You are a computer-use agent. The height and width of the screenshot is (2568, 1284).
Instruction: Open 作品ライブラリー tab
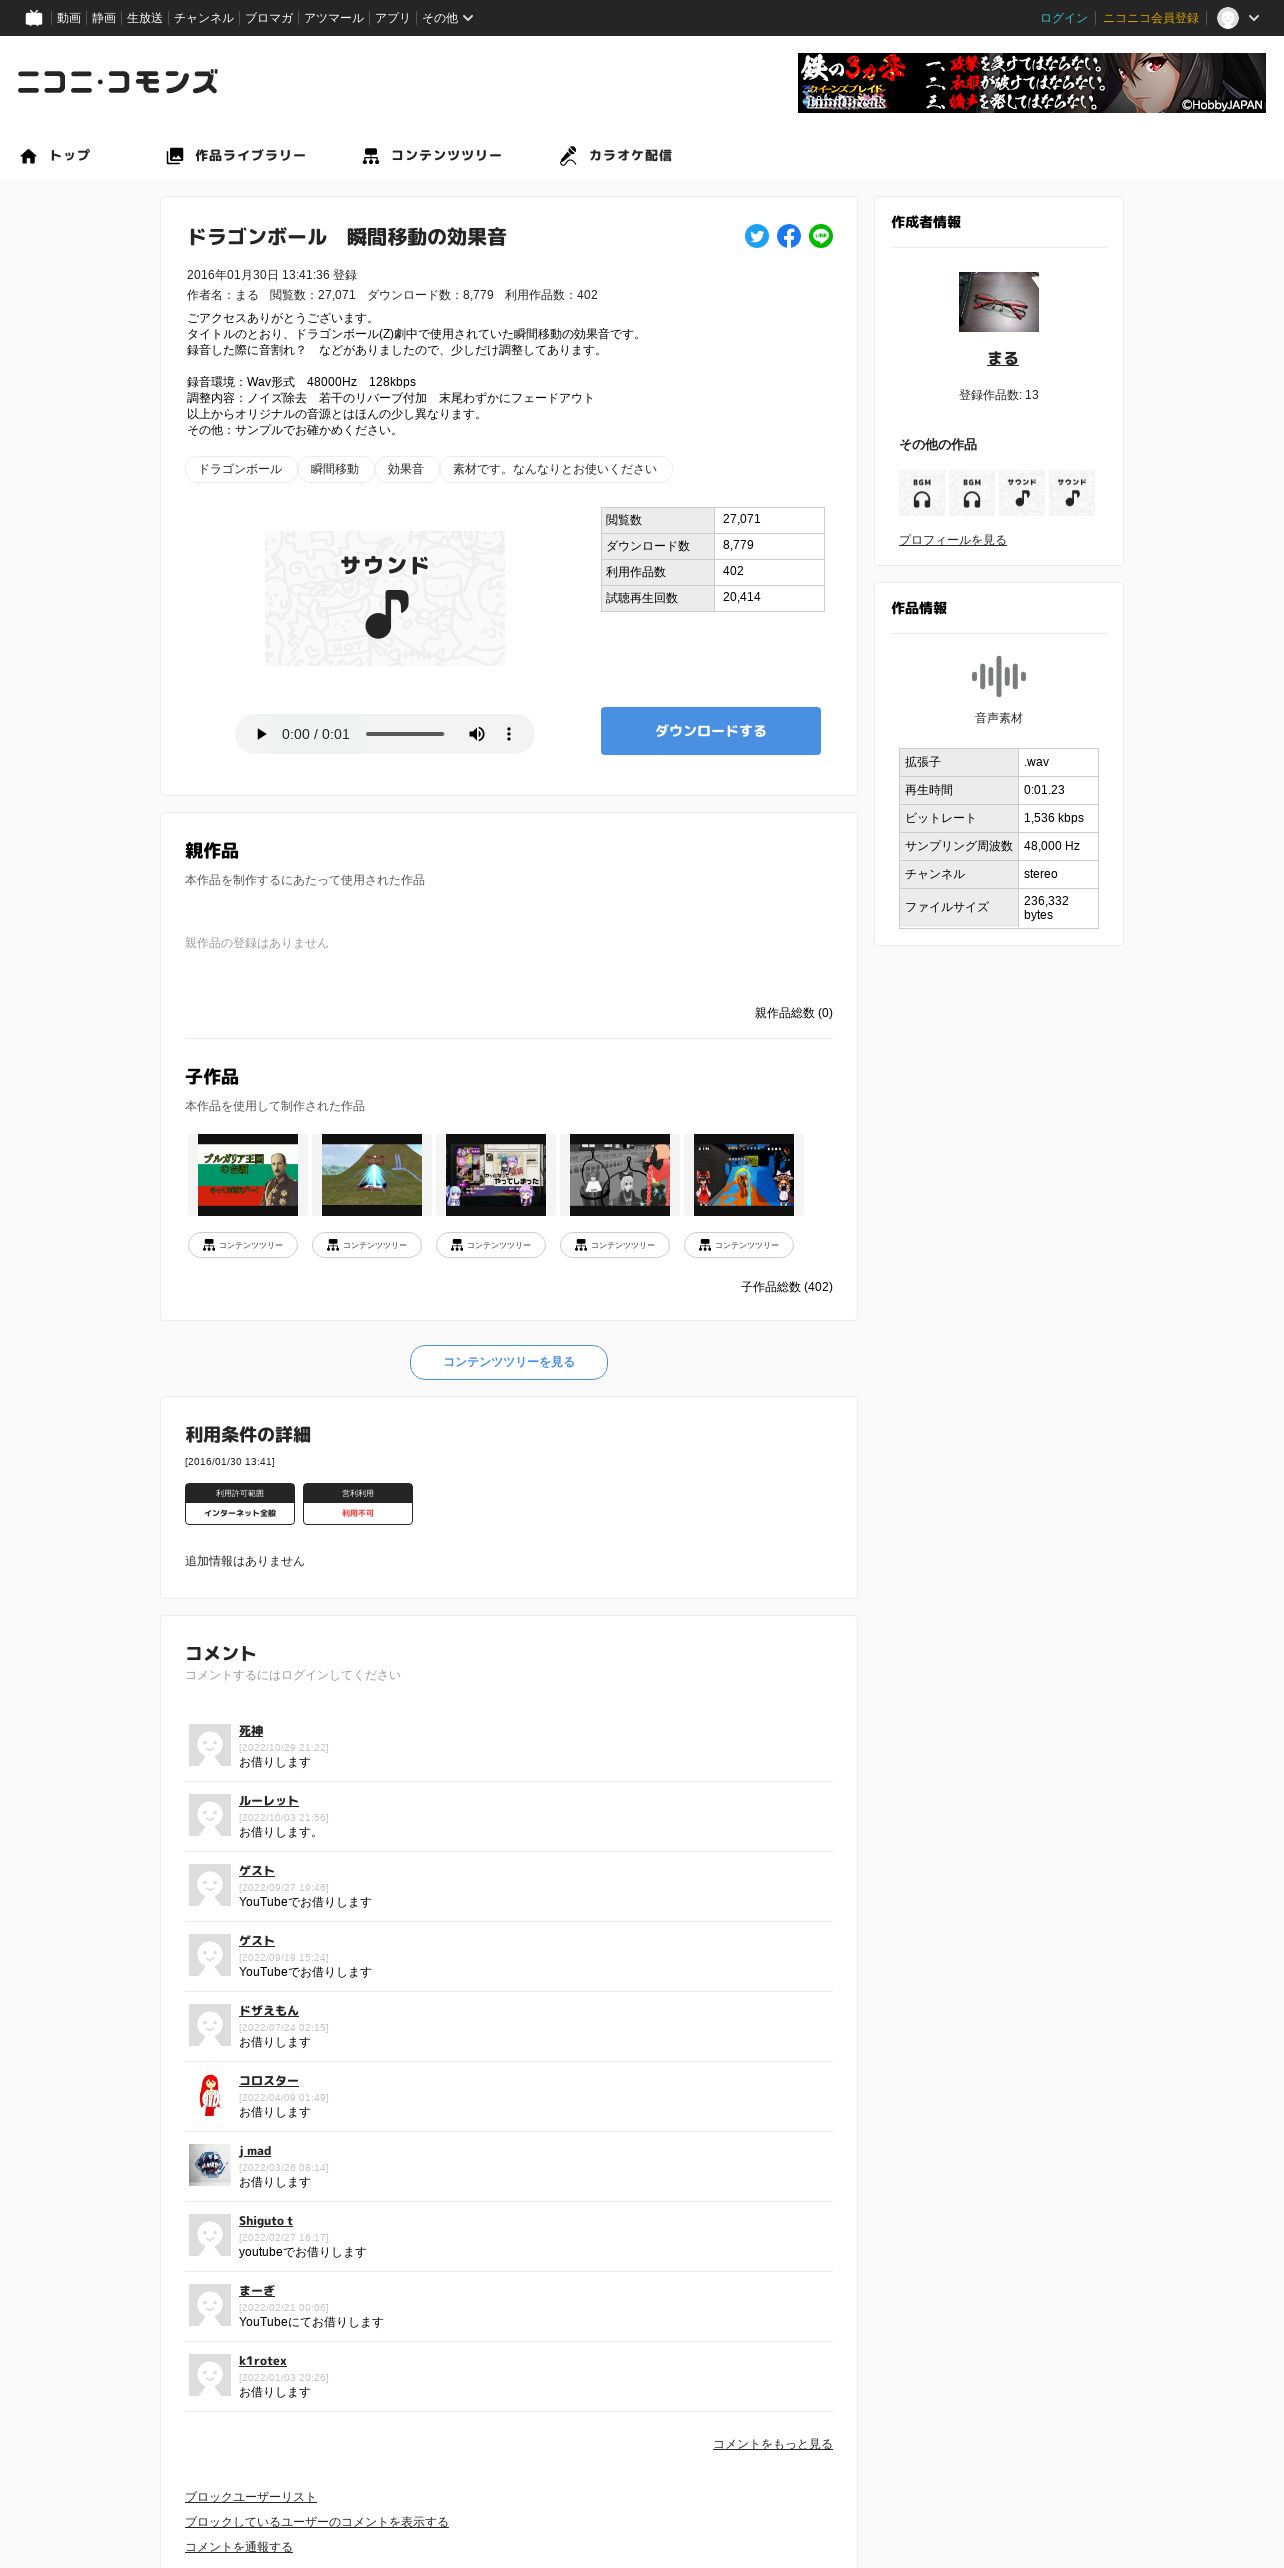pos(236,156)
